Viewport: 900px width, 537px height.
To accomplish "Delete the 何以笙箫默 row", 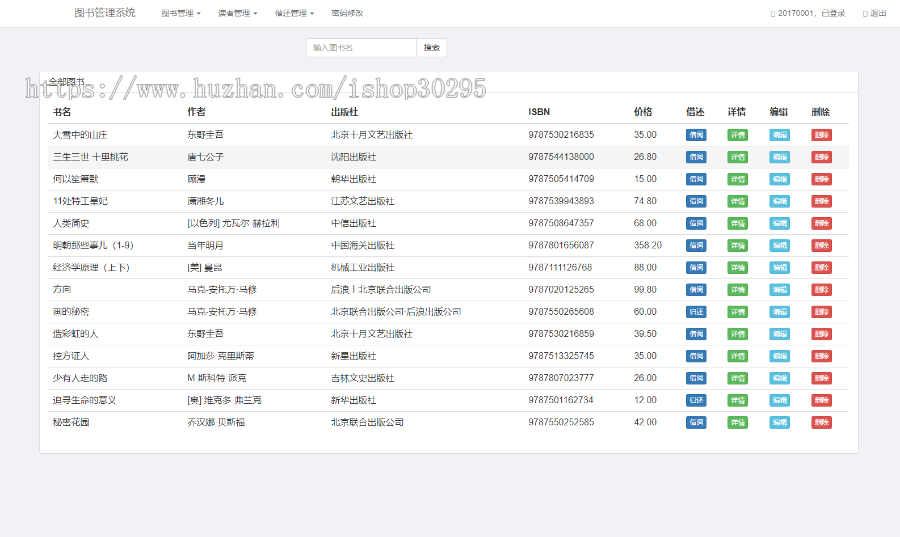I will tap(821, 179).
